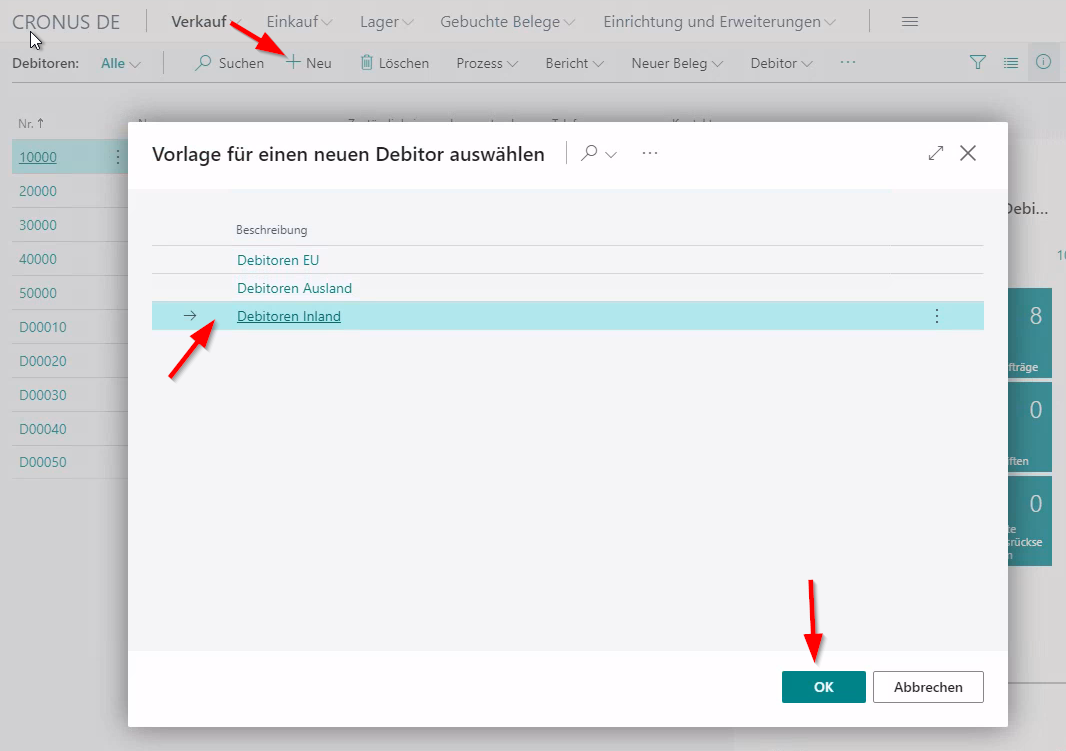Open customer number D00050
This screenshot has height=751, width=1066.
43,462
